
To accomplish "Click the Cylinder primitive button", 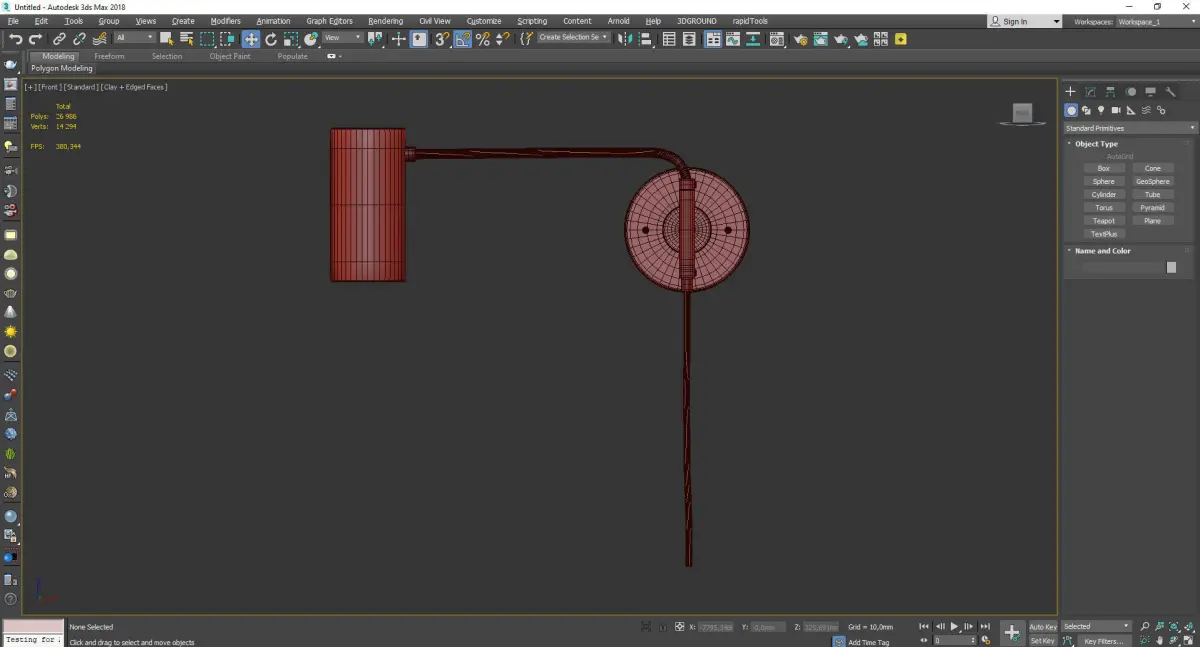I will pos(1104,194).
